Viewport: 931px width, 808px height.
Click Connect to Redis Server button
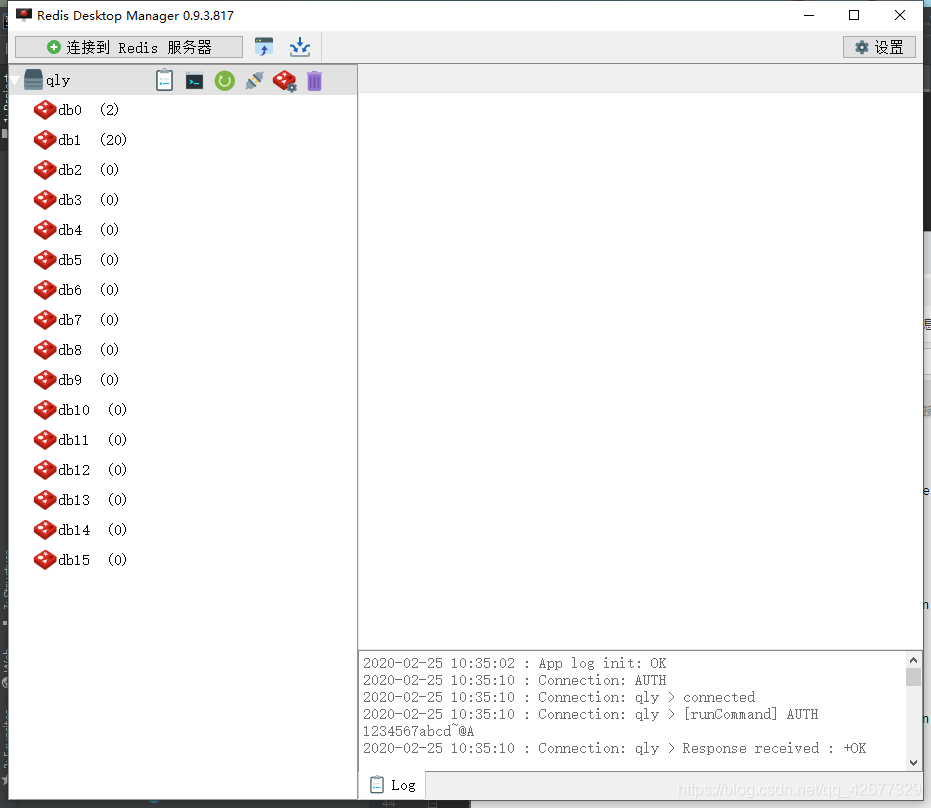tap(129, 47)
